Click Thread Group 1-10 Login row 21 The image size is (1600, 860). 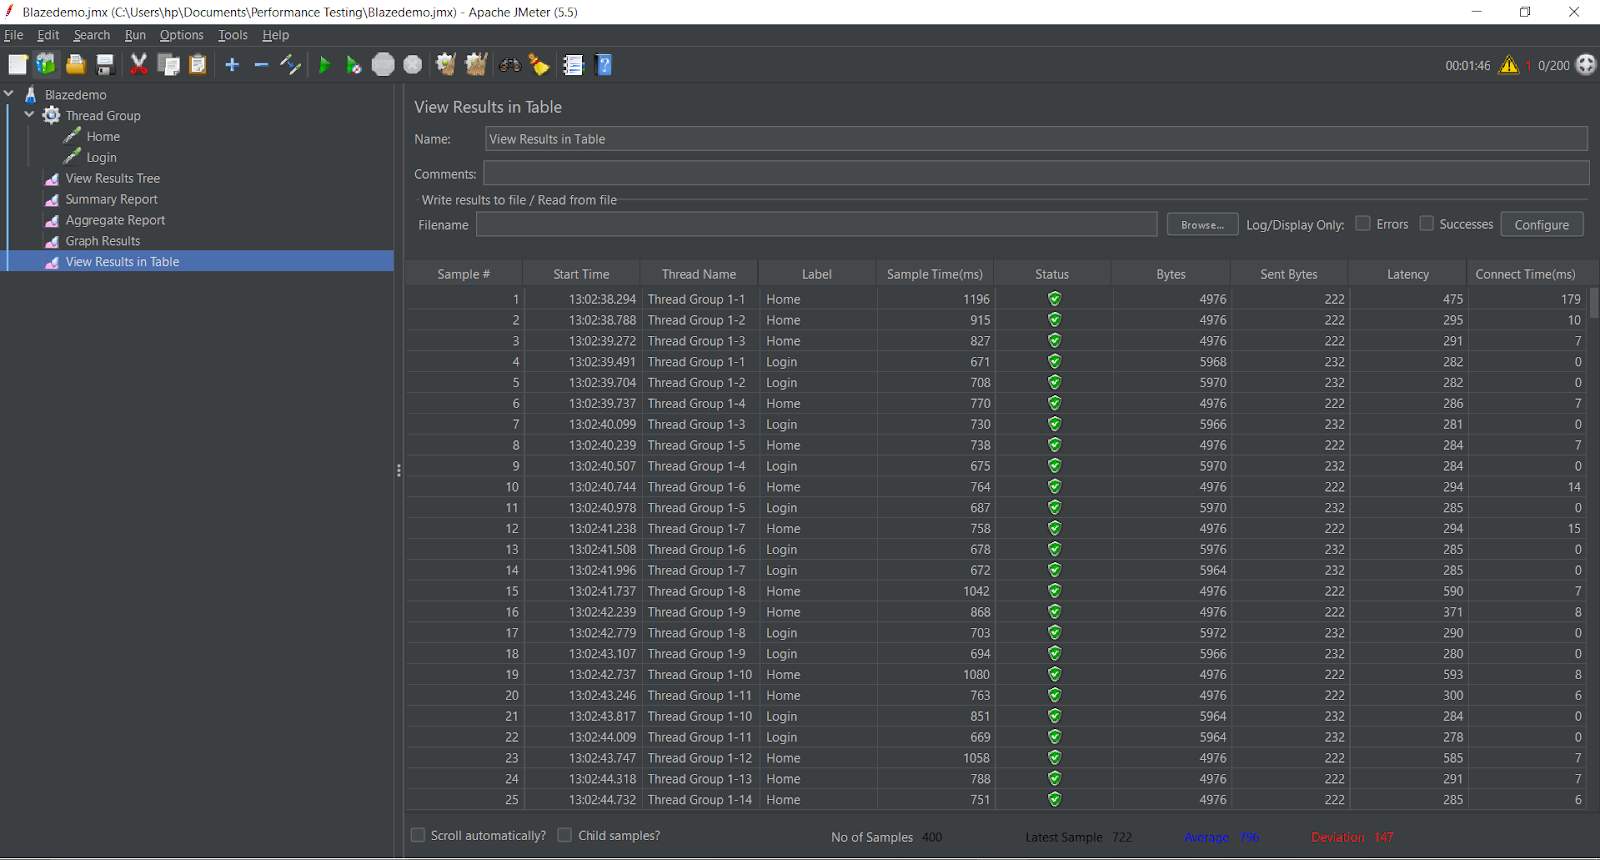(x=996, y=716)
